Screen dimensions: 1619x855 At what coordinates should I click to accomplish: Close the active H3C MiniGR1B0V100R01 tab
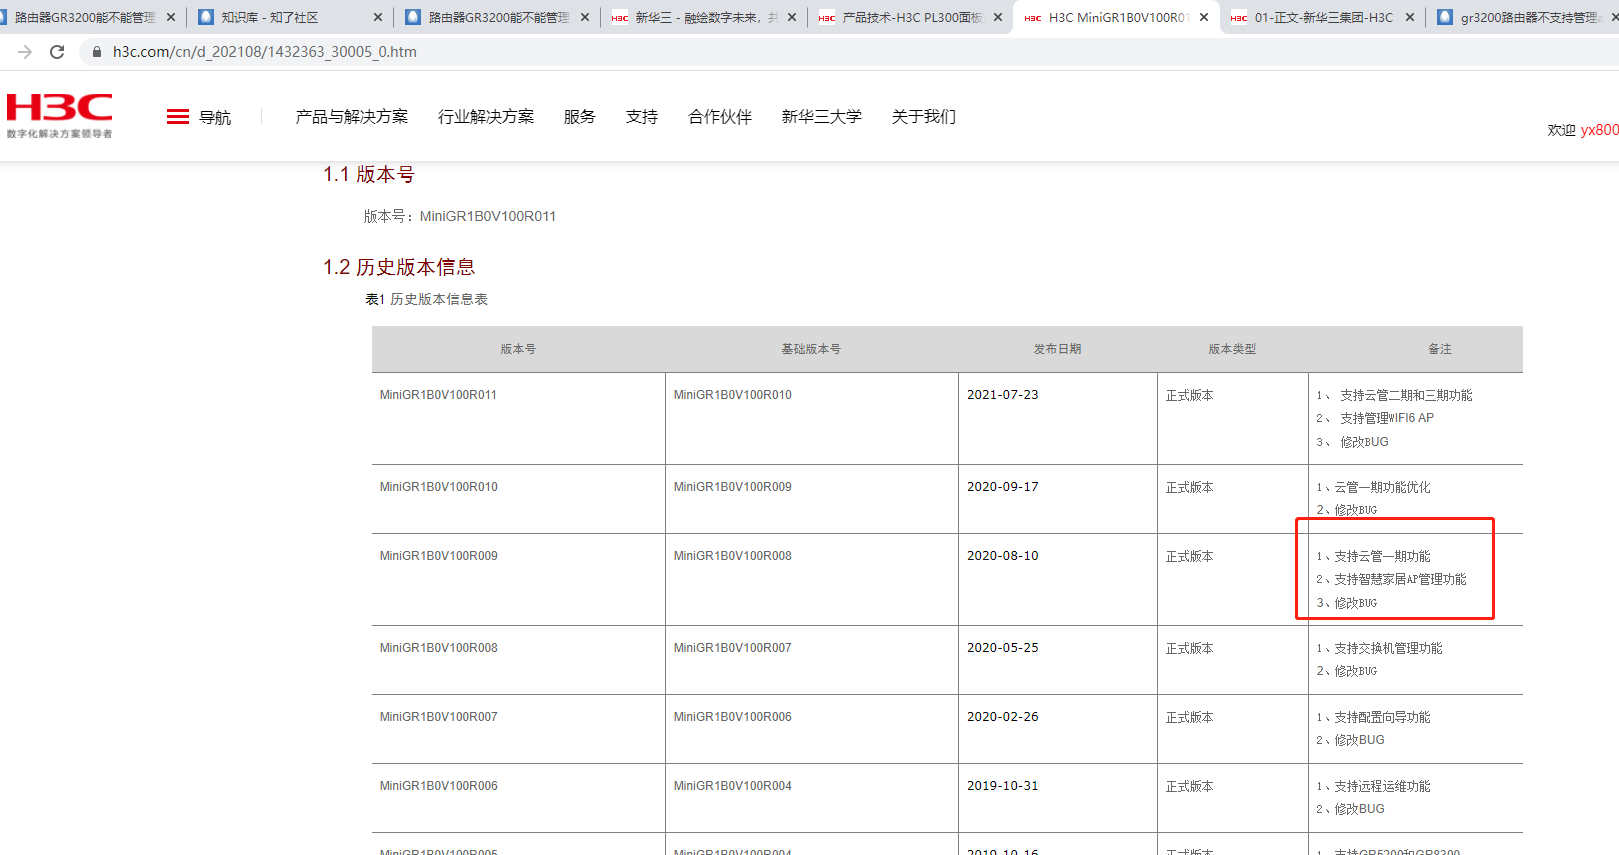pos(1204,17)
